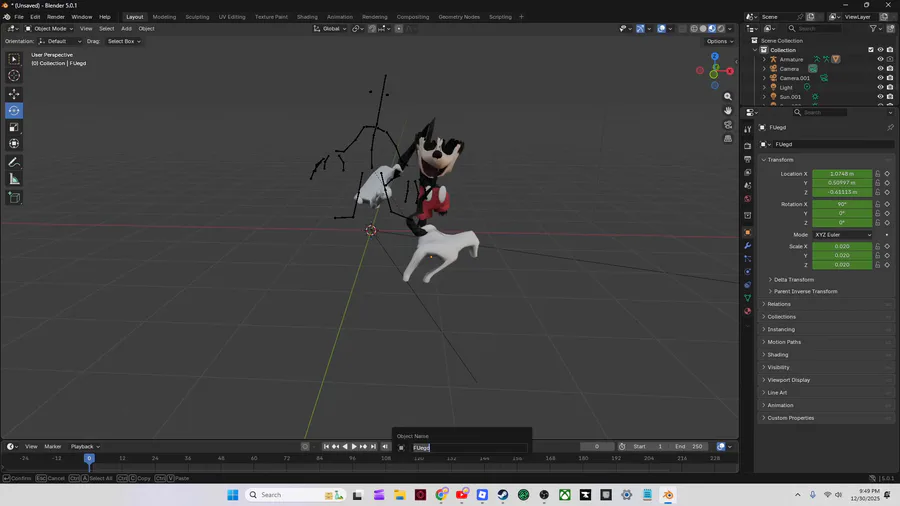Image resolution: width=900 pixels, height=506 pixels.
Task: Open the Tool properties tab
Action: 747,129
